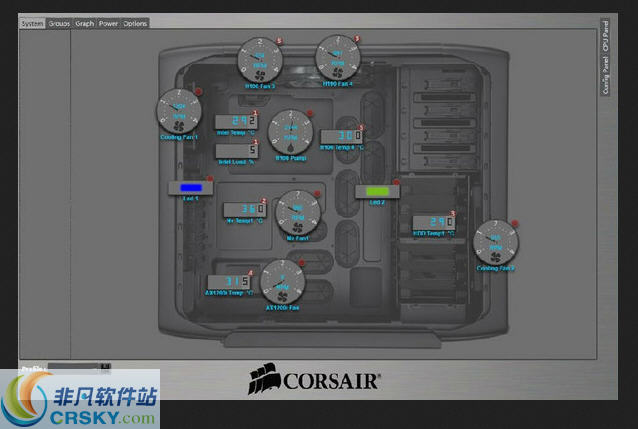This screenshot has width=638, height=429.
Task: Switch to the Groups tab
Action: [59, 24]
